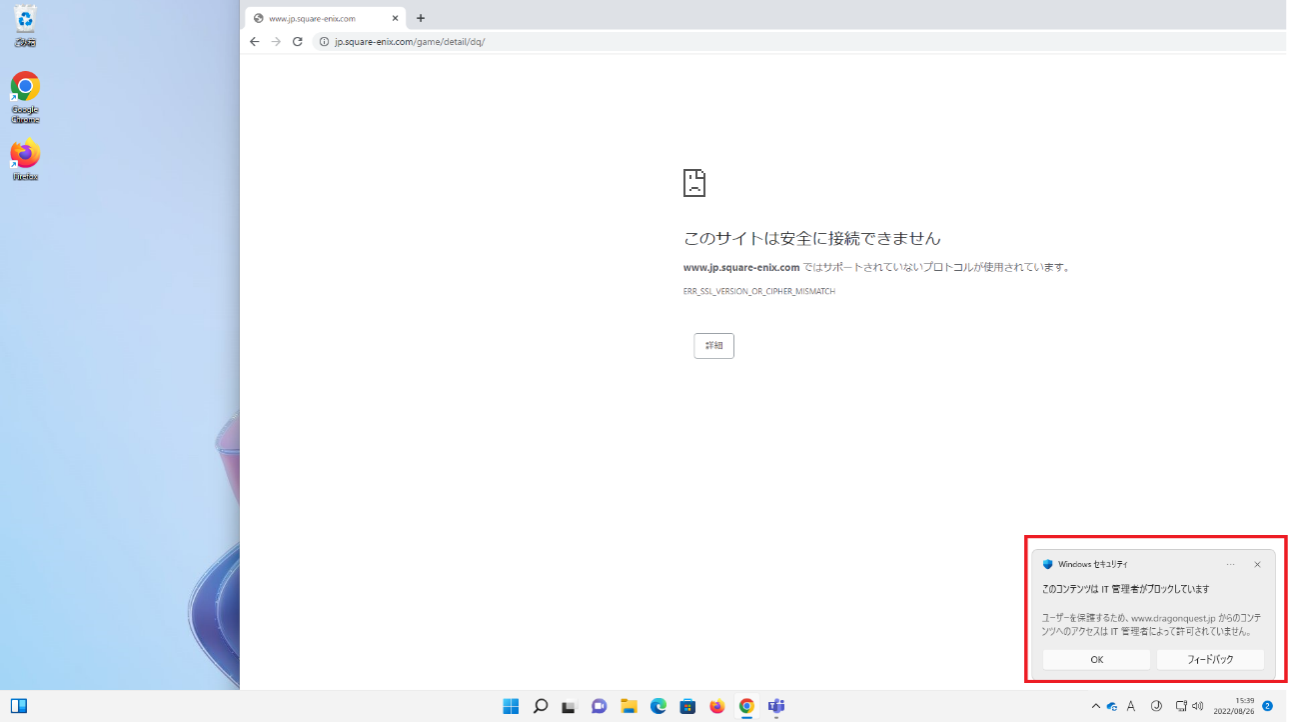The width and height of the screenshot is (1292, 727).
Task: Open Microsoft Teams from taskbar
Action: [x=776, y=706]
